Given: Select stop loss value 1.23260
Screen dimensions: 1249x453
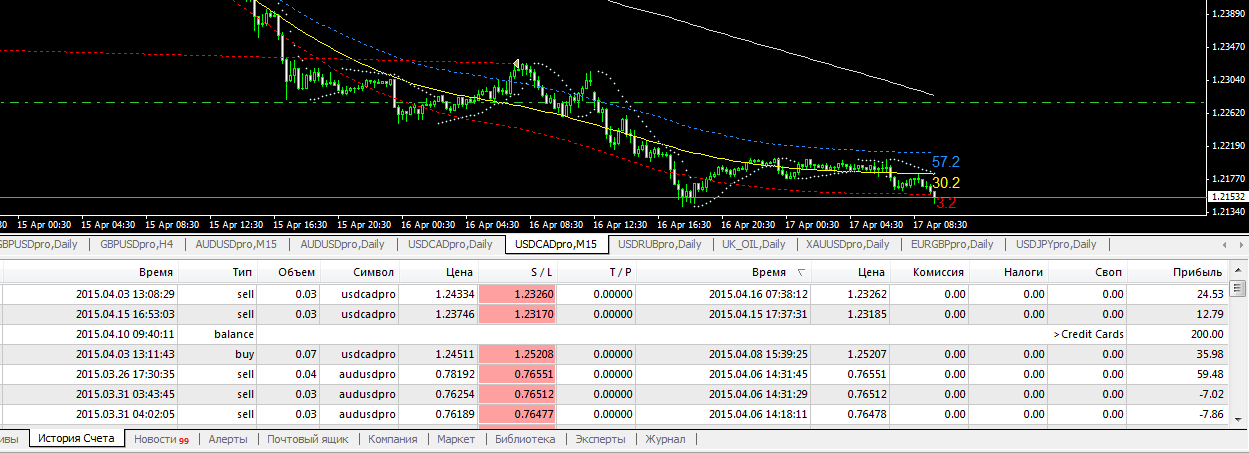Looking at the screenshot, I should coord(536,294).
